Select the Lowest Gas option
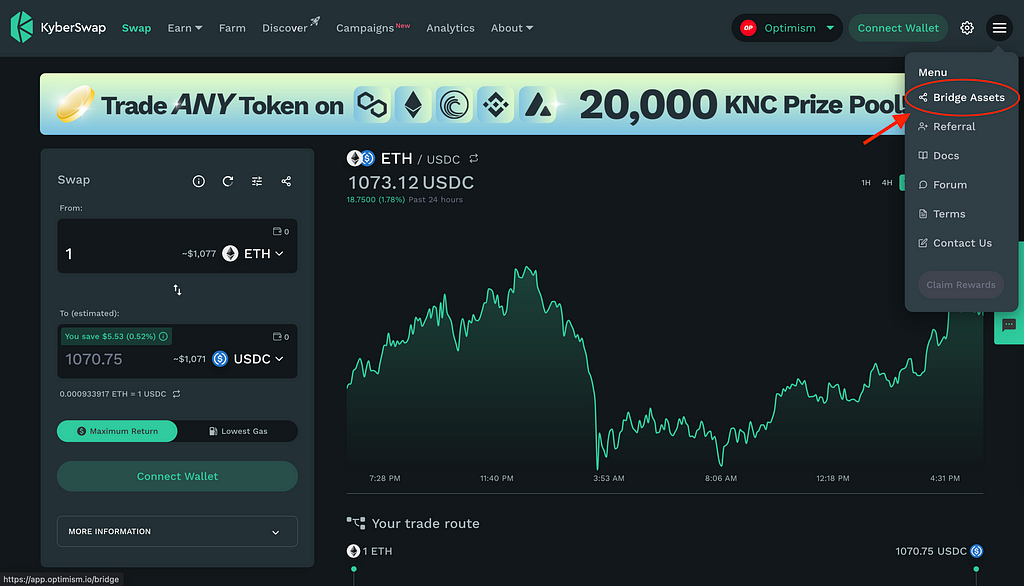The image size is (1024, 586). pos(238,431)
